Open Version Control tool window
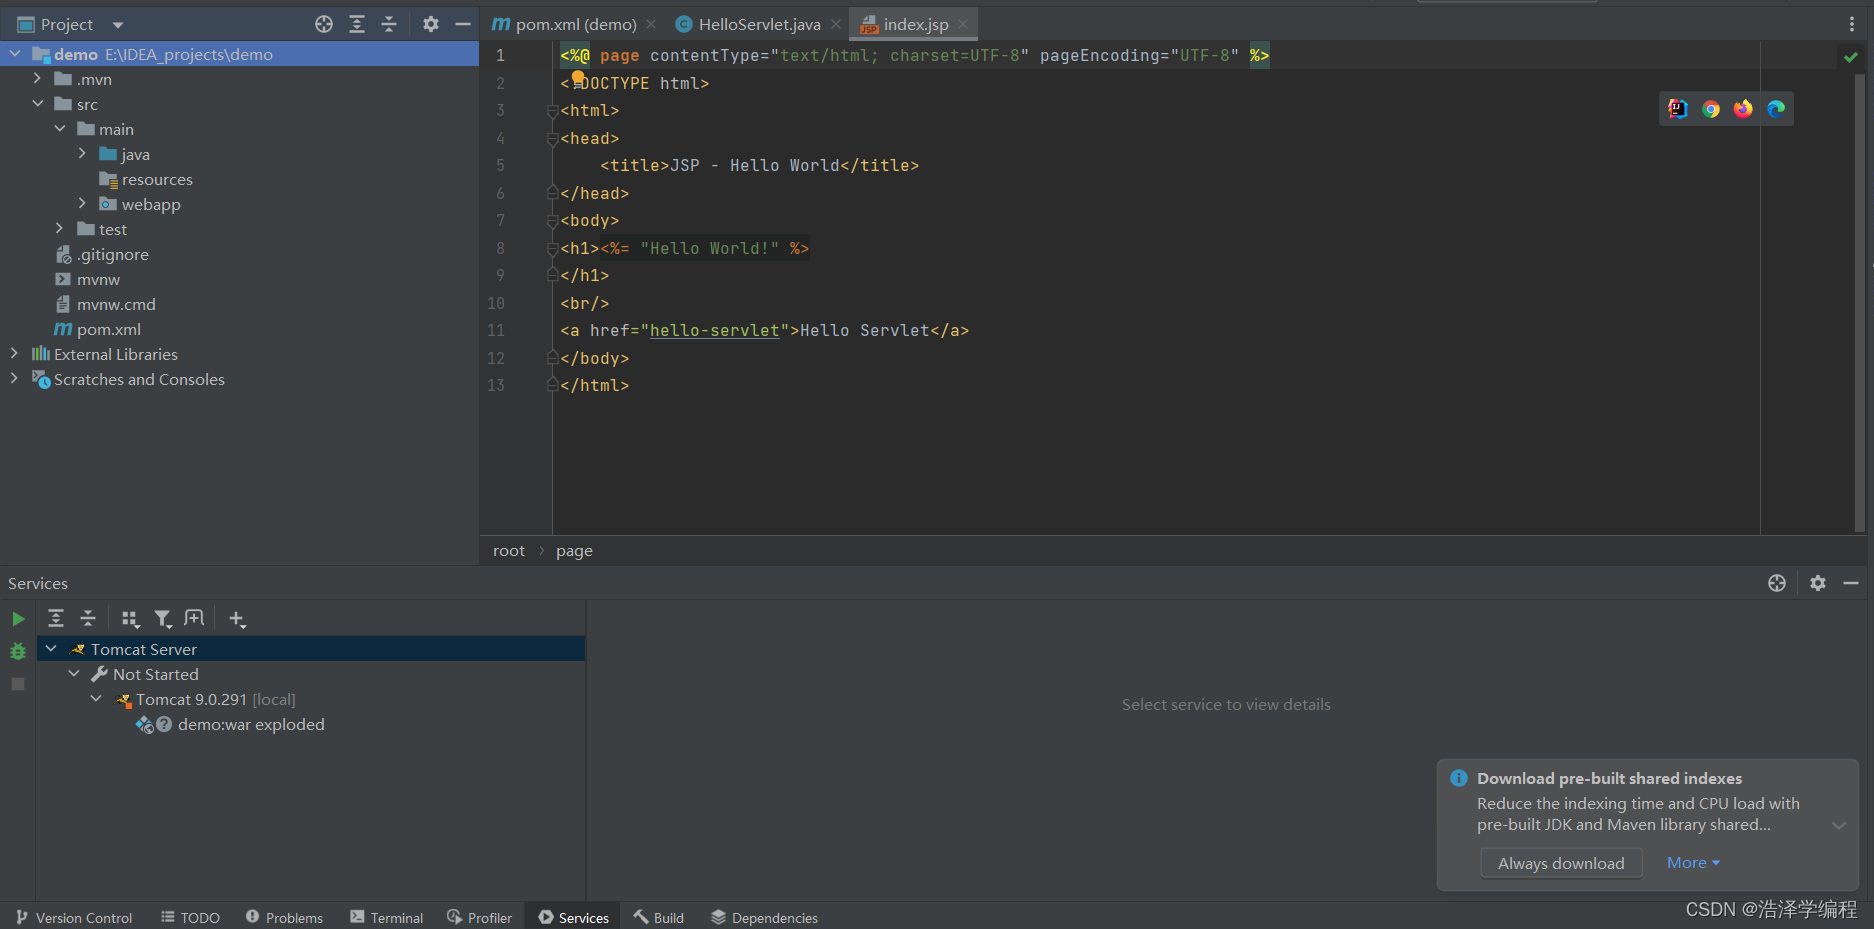The width and height of the screenshot is (1874, 929). tap(74, 918)
